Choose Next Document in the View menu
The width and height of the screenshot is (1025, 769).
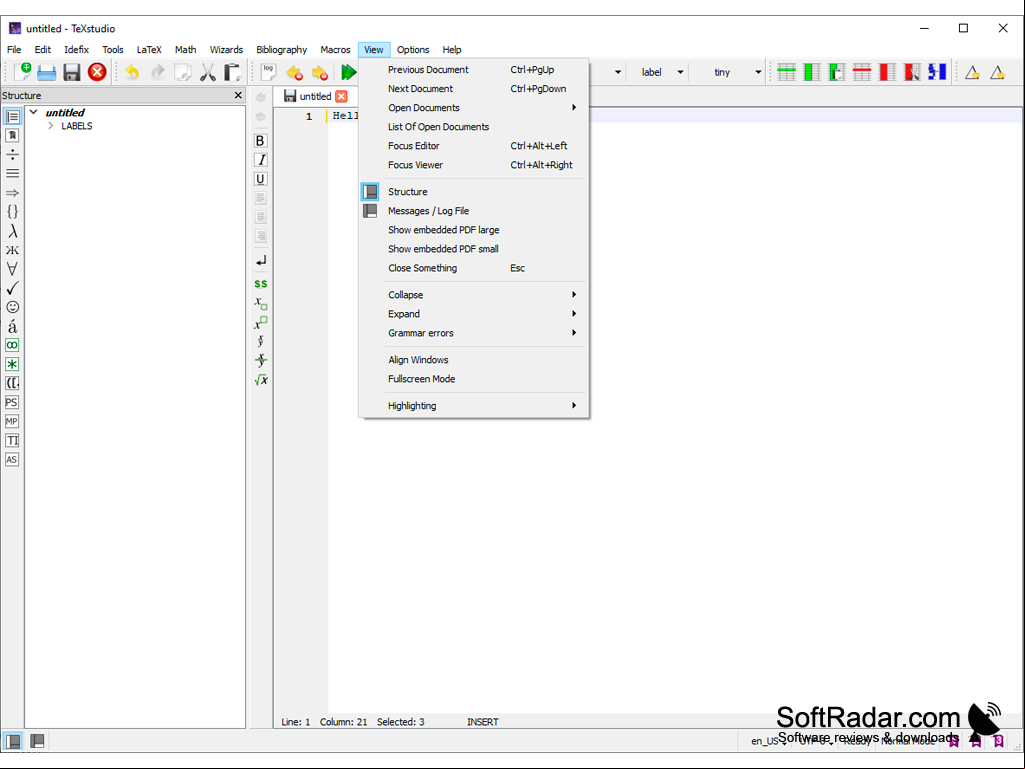[474, 88]
